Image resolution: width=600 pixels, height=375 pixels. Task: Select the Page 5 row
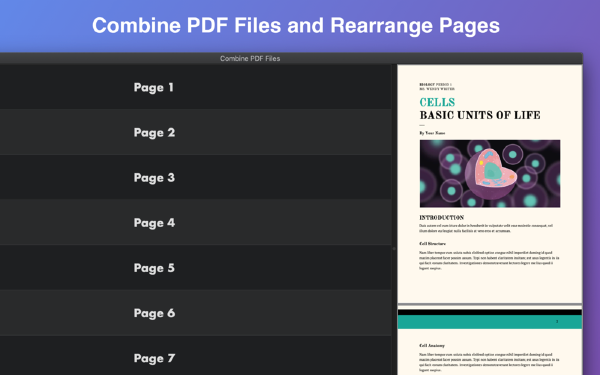pos(196,267)
